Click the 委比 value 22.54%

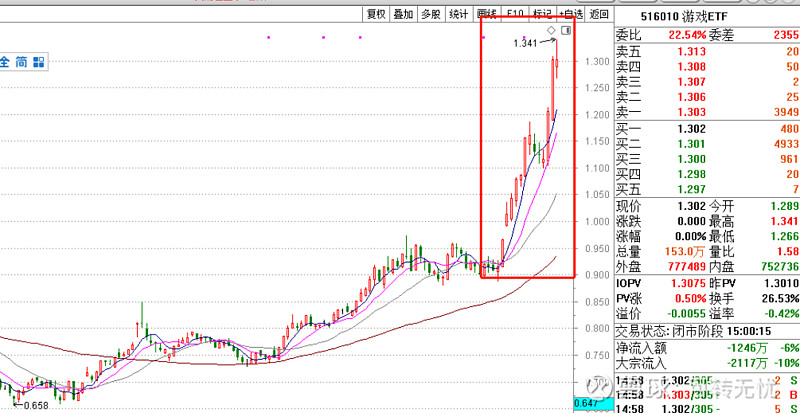point(687,35)
